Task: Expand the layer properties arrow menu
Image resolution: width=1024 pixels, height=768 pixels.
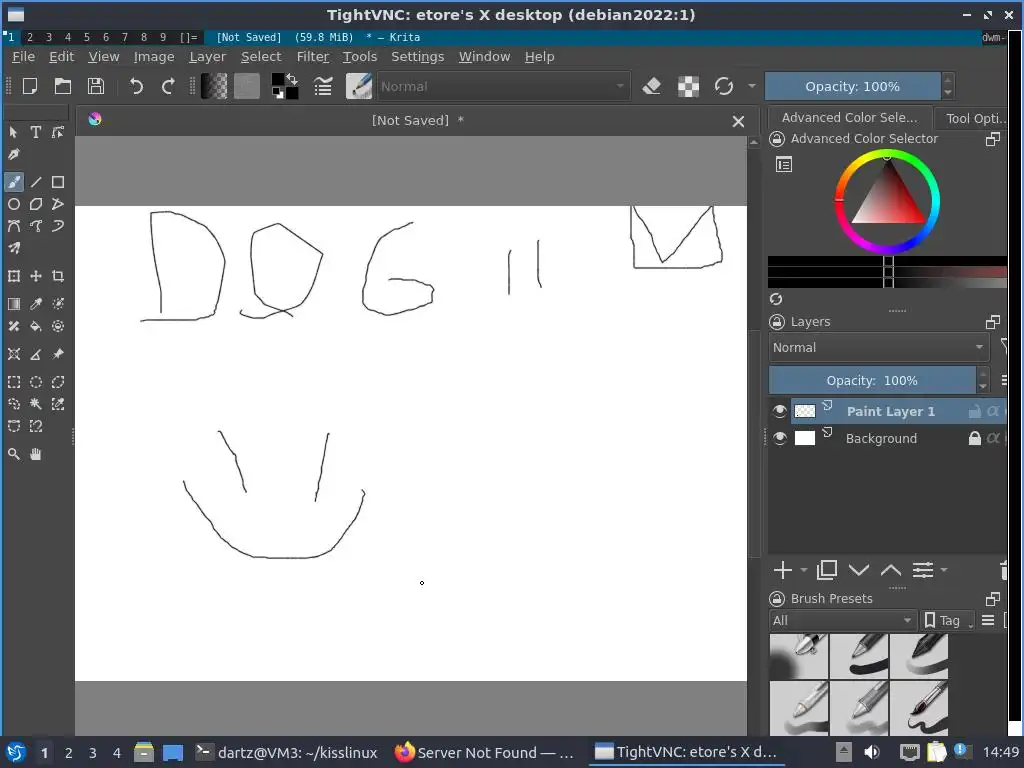Action: (944, 570)
